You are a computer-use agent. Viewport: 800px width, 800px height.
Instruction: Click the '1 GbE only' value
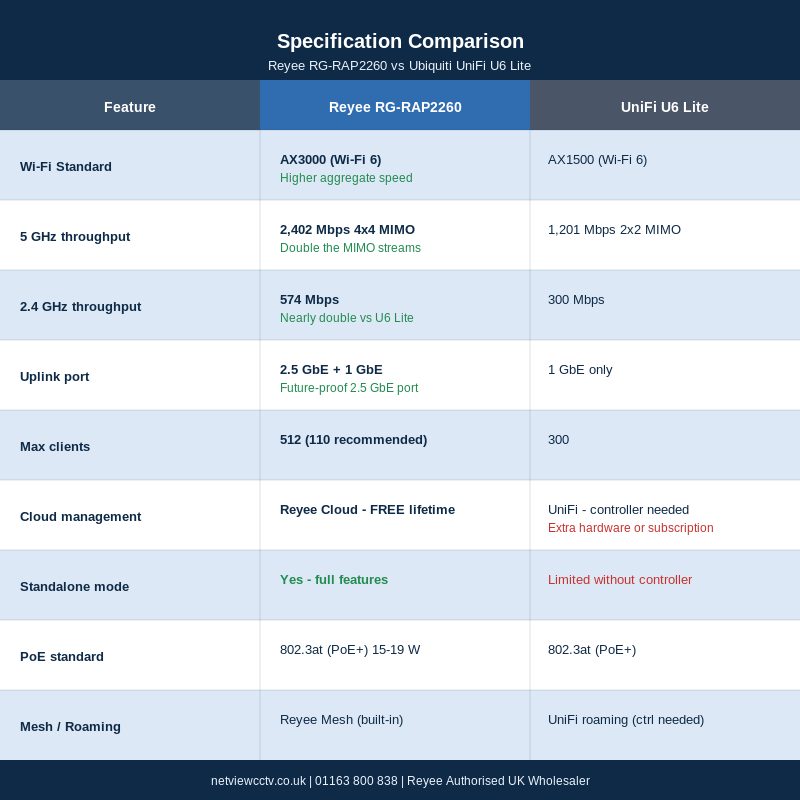(580, 369)
